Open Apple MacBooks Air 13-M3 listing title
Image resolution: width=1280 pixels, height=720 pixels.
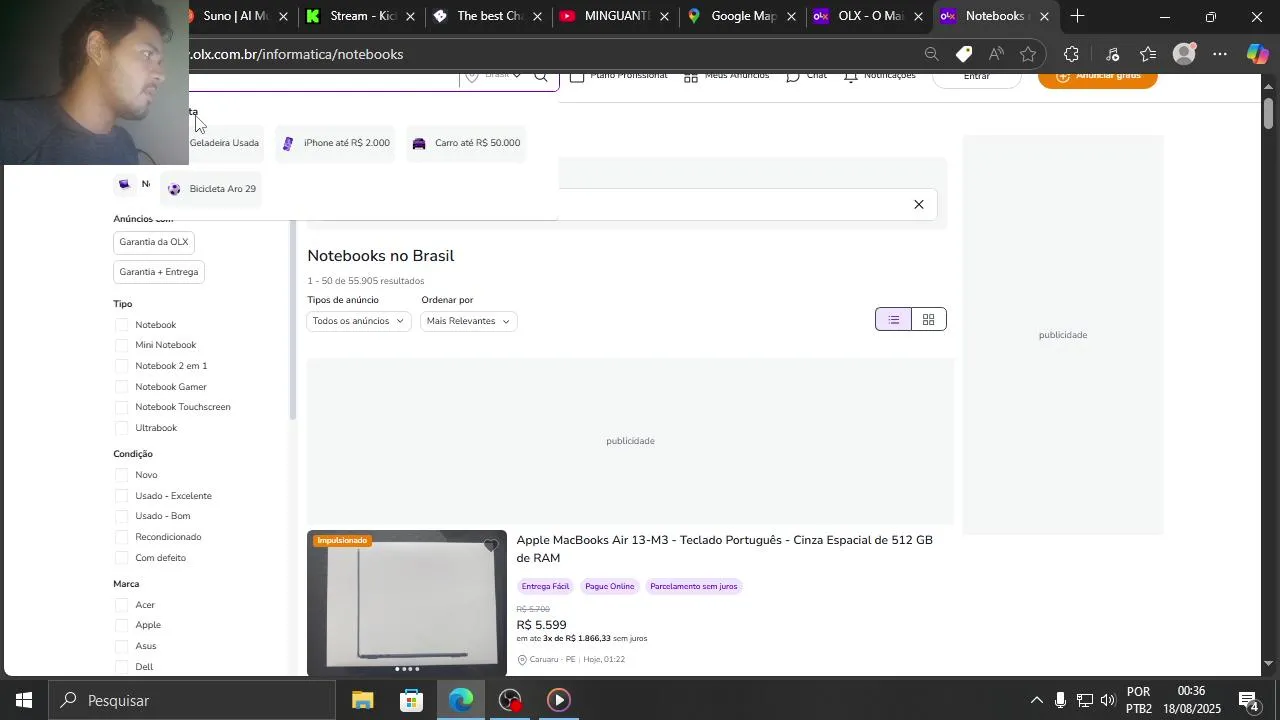pyautogui.click(x=724, y=549)
